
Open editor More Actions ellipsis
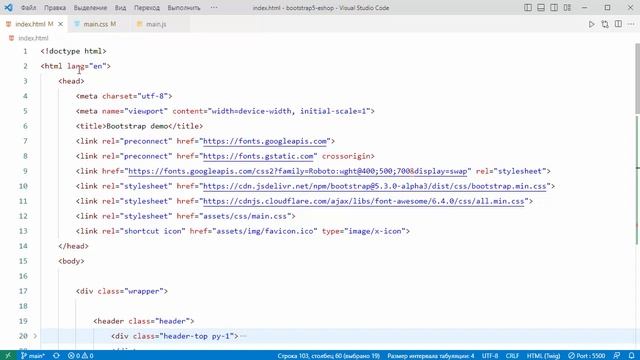point(631,24)
